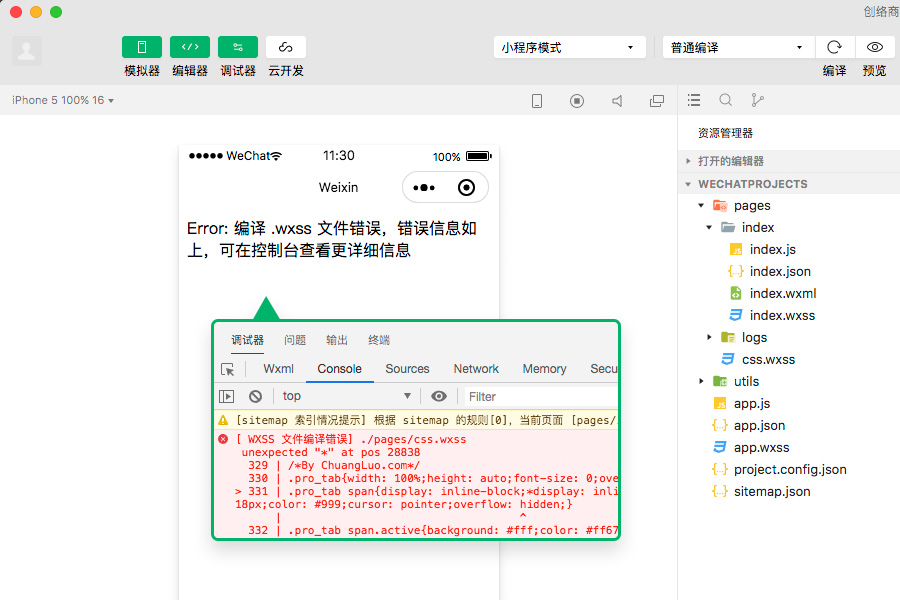The height and width of the screenshot is (600, 900).
Task: Mute simulator sound via the speaker icon
Action: (x=616, y=100)
